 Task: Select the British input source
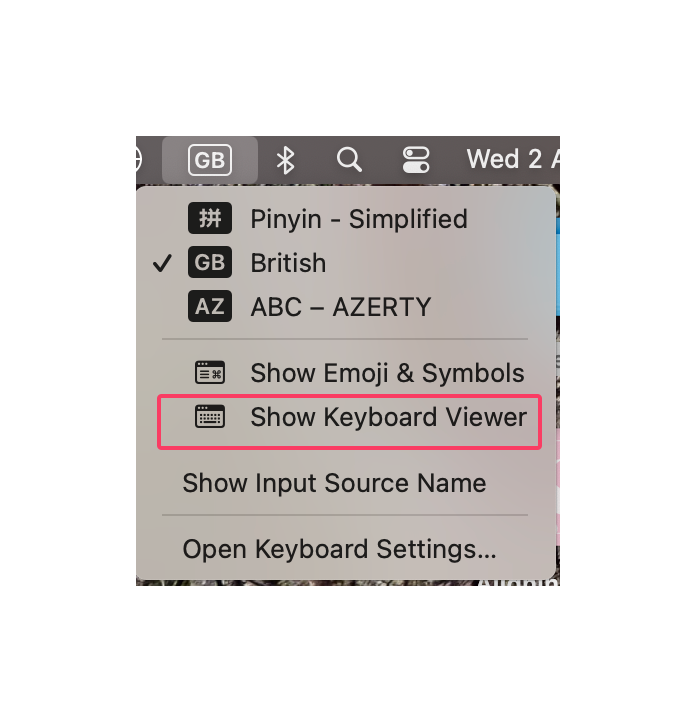[x=346, y=262]
